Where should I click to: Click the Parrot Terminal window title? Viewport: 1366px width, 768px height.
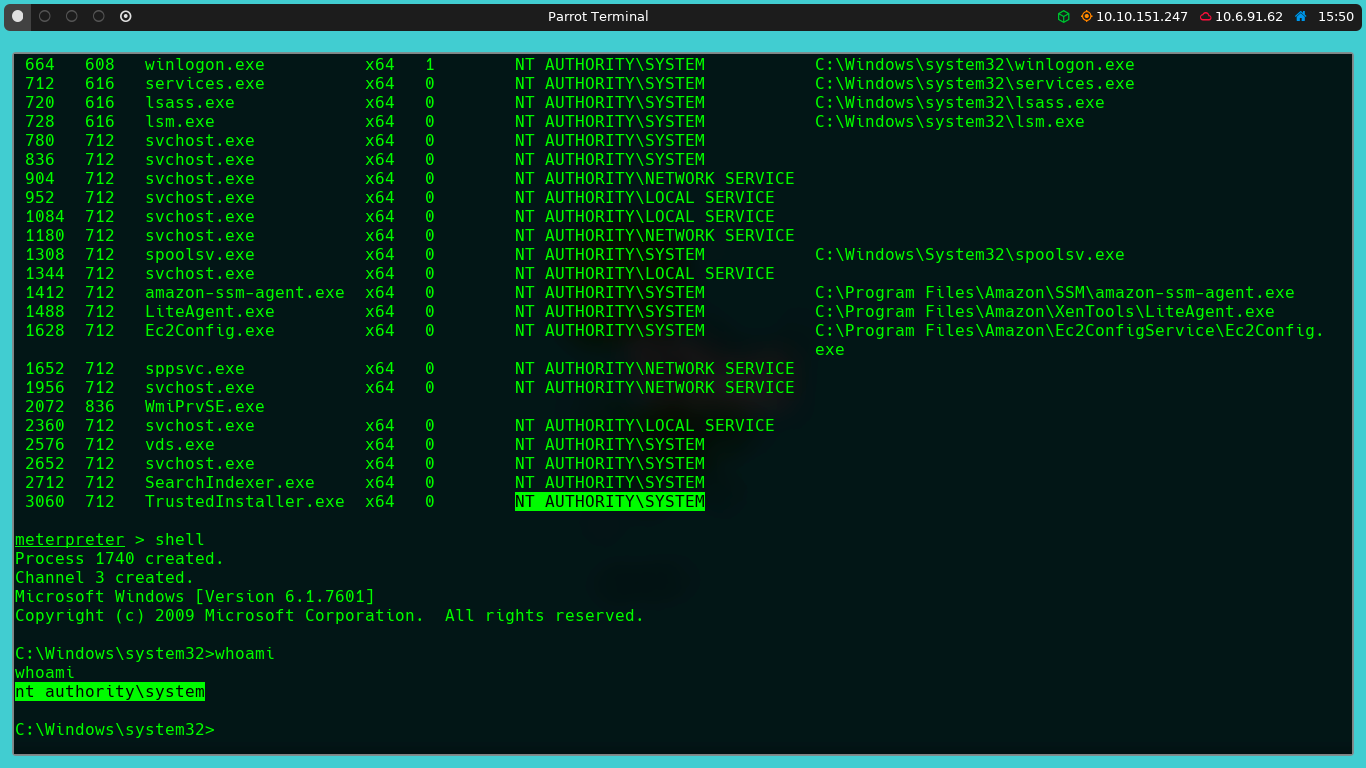click(598, 16)
